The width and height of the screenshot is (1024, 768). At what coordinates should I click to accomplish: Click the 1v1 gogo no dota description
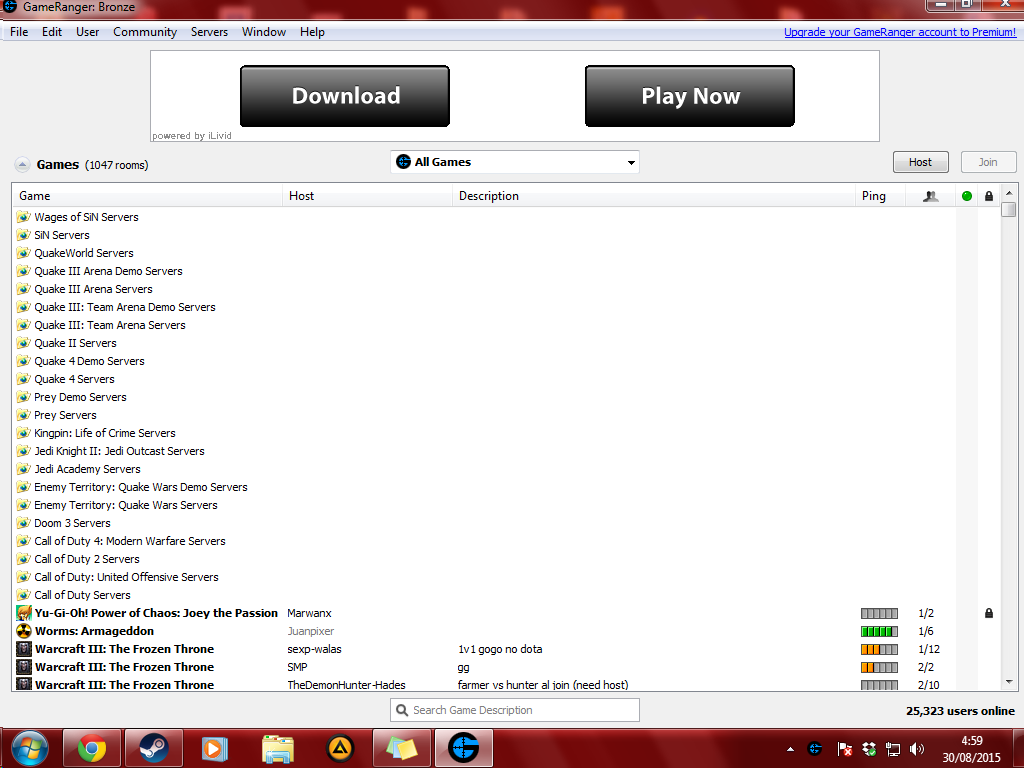500,649
